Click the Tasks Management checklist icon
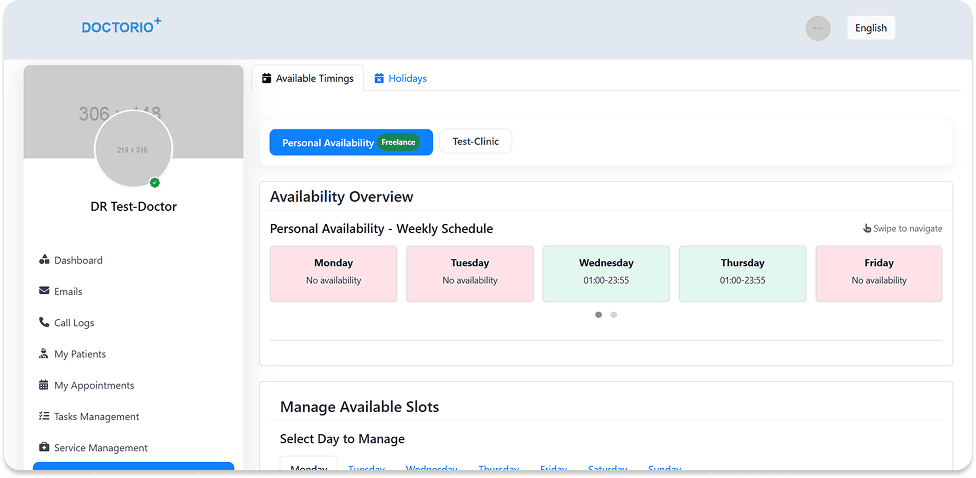This screenshot has width=976, height=478. point(44,416)
